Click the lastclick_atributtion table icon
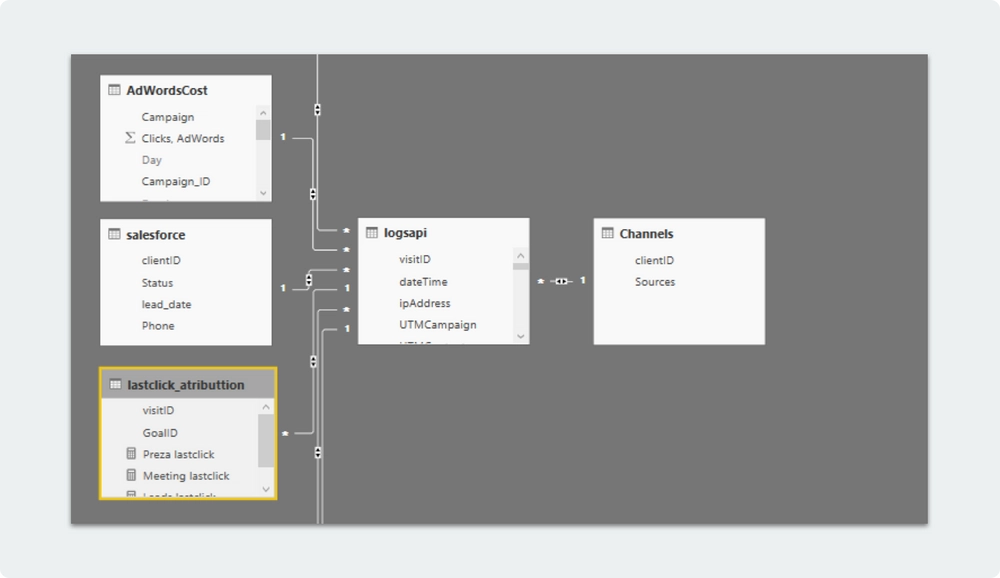 (x=115, y=384)
